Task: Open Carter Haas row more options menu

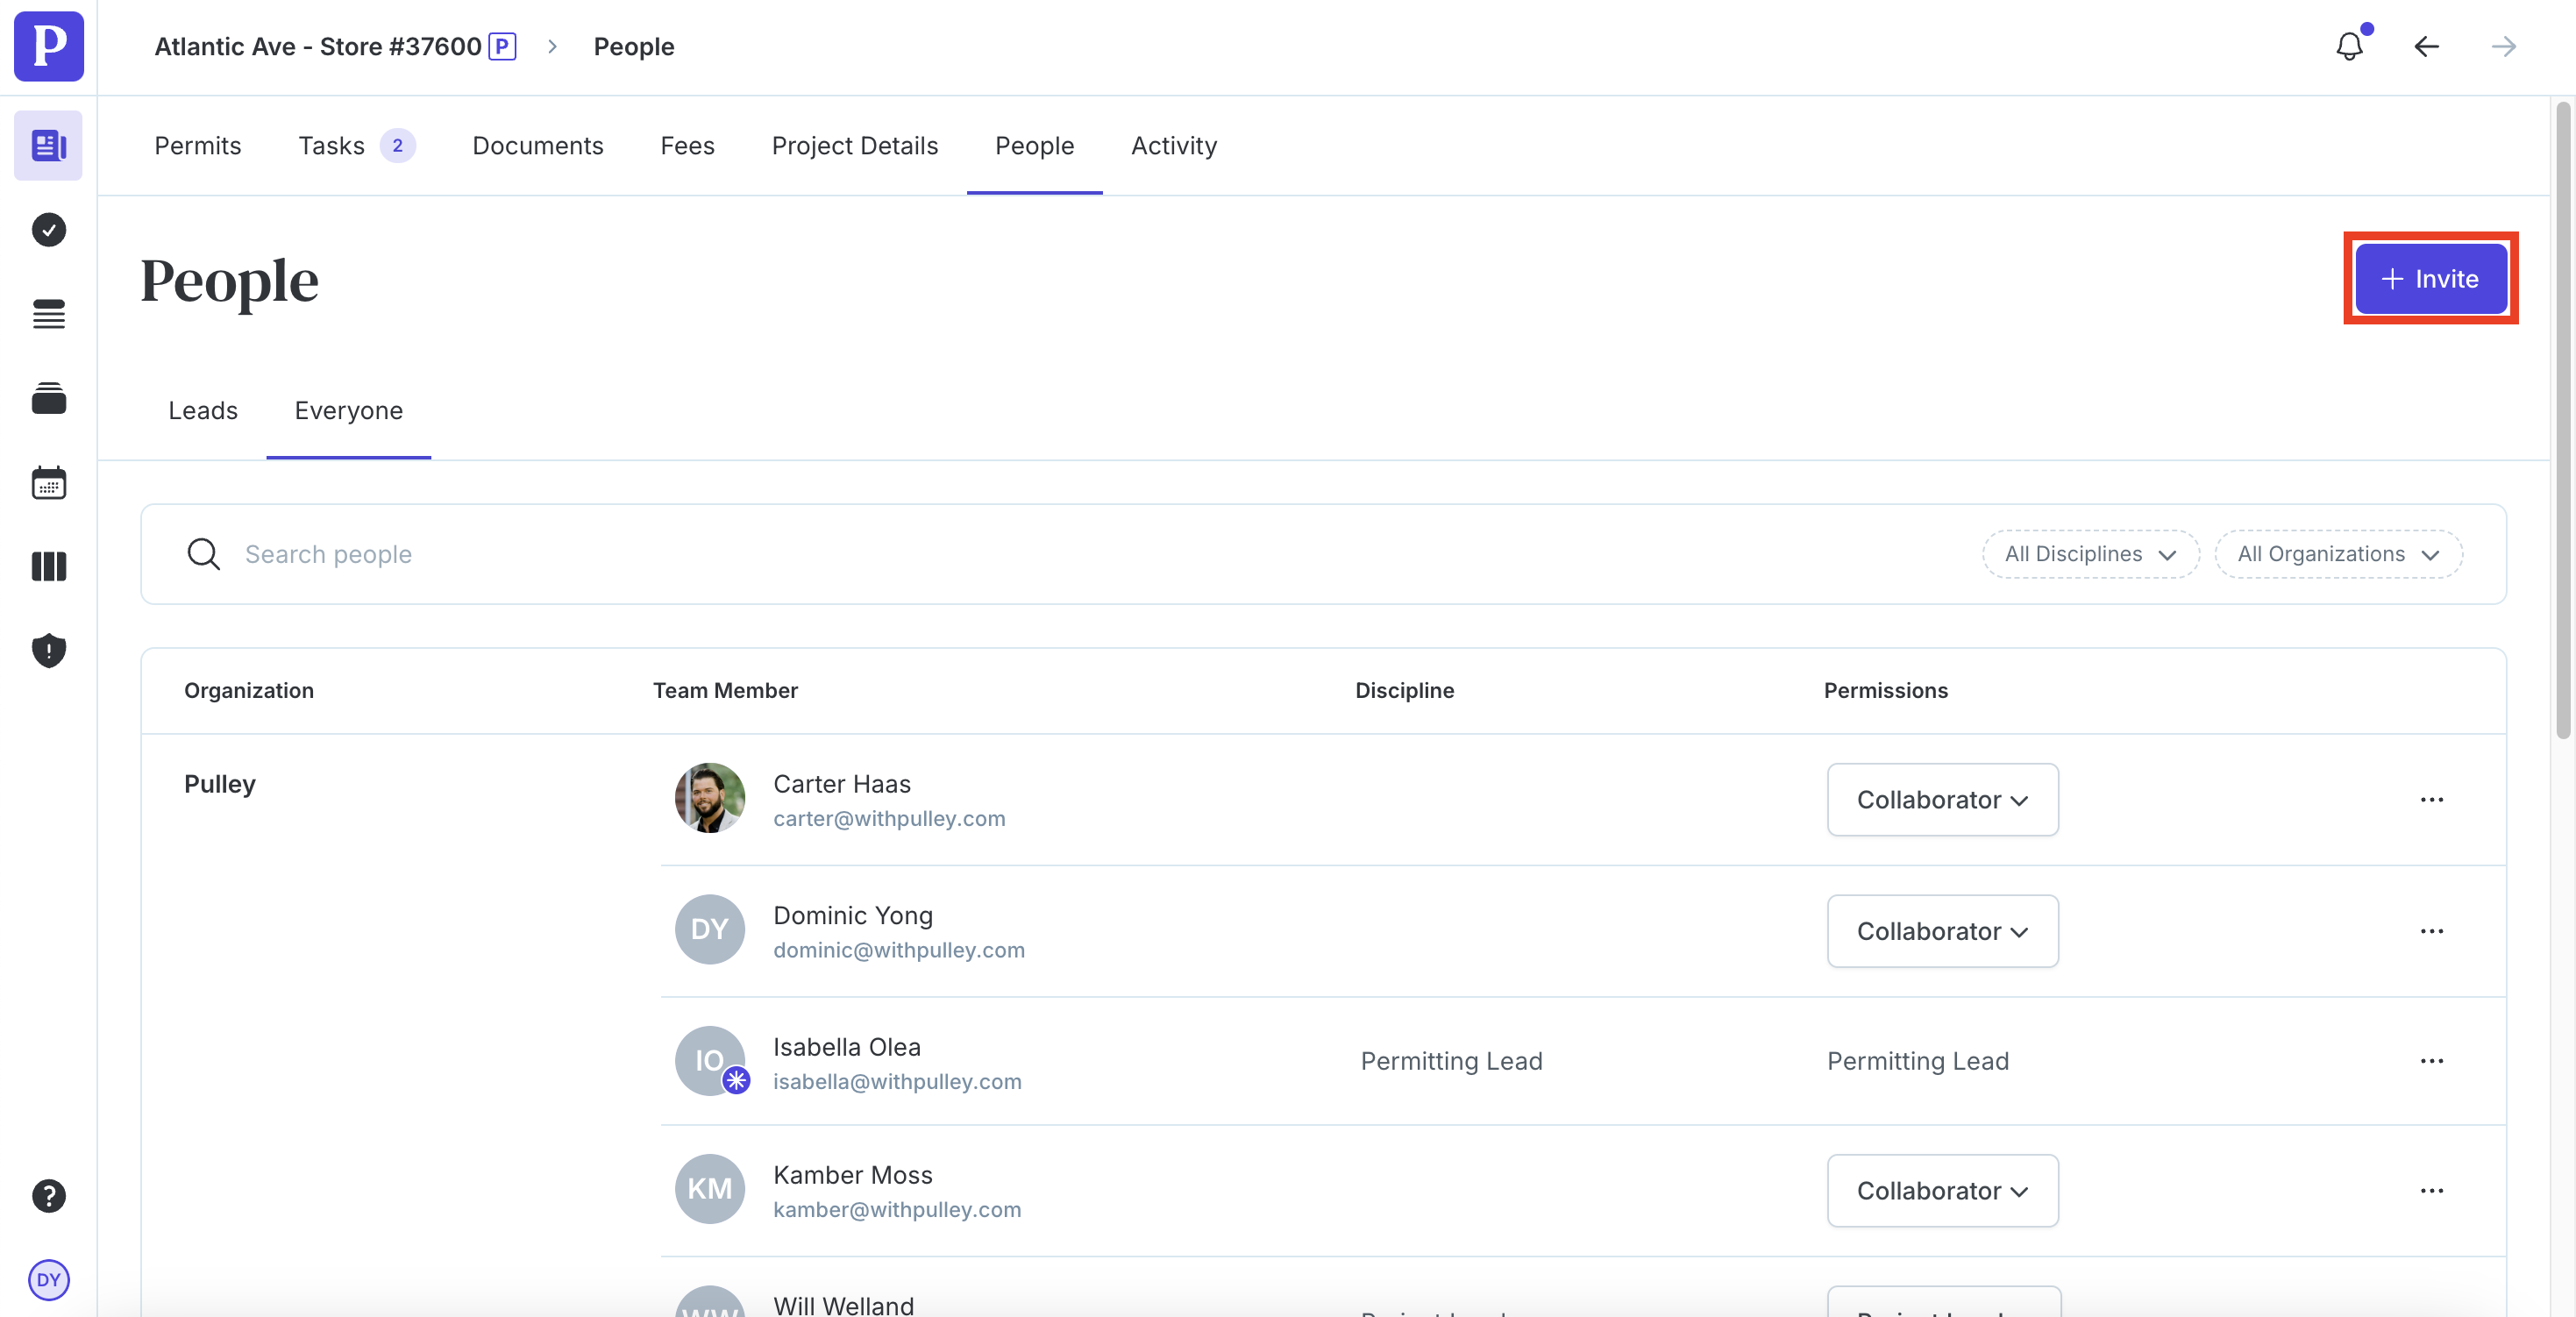Action: (2431, 800)
